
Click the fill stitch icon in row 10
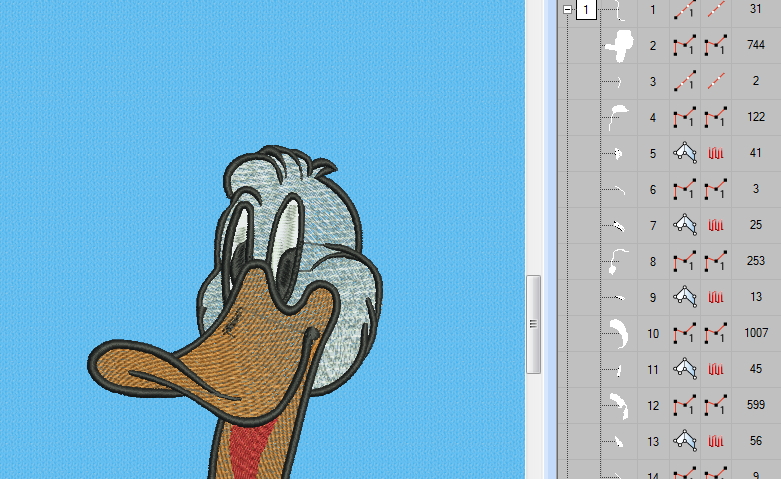pyautogui.click(x=716, y=333)
